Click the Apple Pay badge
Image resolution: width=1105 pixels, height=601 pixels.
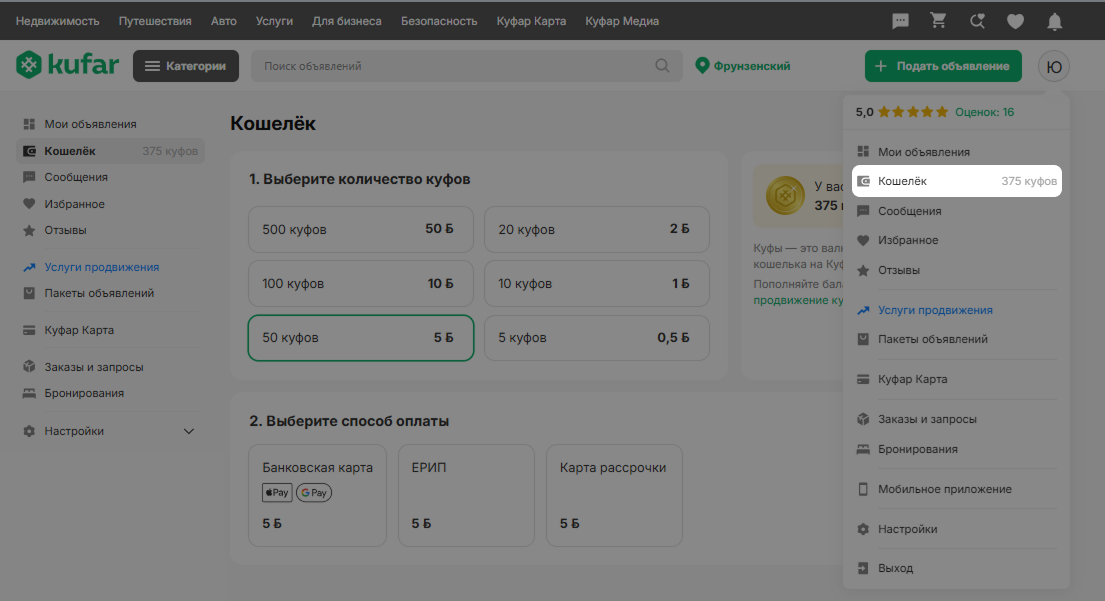point(277,492)
